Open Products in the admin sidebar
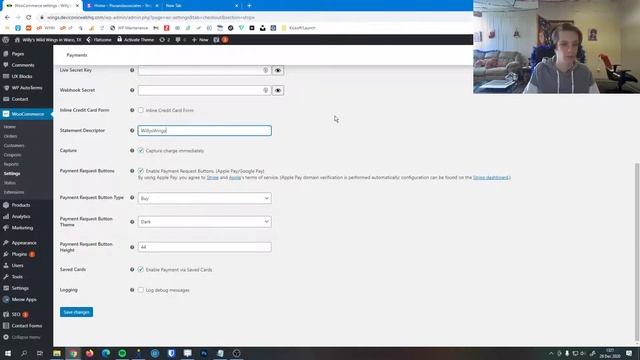 [x=20, y=205]
